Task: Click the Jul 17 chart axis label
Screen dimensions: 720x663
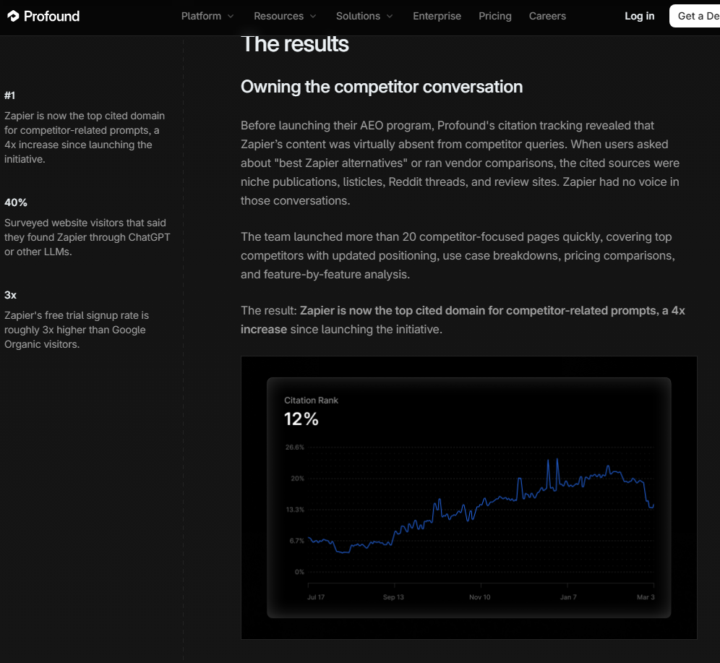Action: click(316, 597)
